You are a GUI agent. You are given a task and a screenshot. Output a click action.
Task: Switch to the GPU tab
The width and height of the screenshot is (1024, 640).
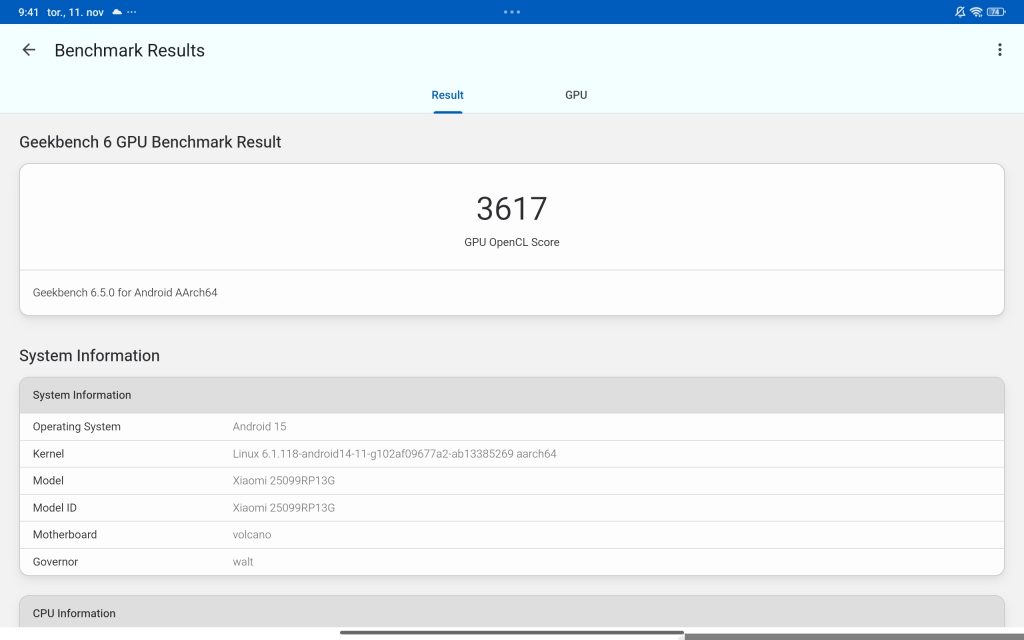(x=576, y=95)
